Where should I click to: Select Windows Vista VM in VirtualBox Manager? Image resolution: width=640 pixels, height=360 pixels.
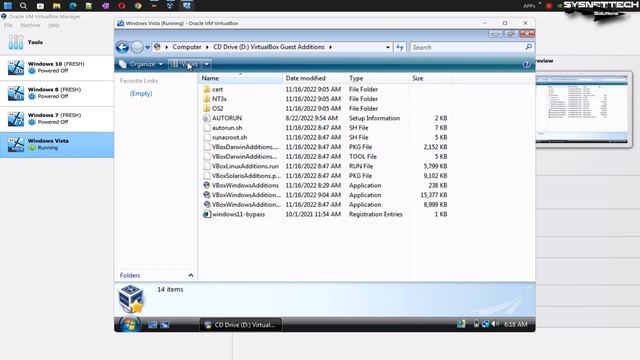(x=57, y=144)
